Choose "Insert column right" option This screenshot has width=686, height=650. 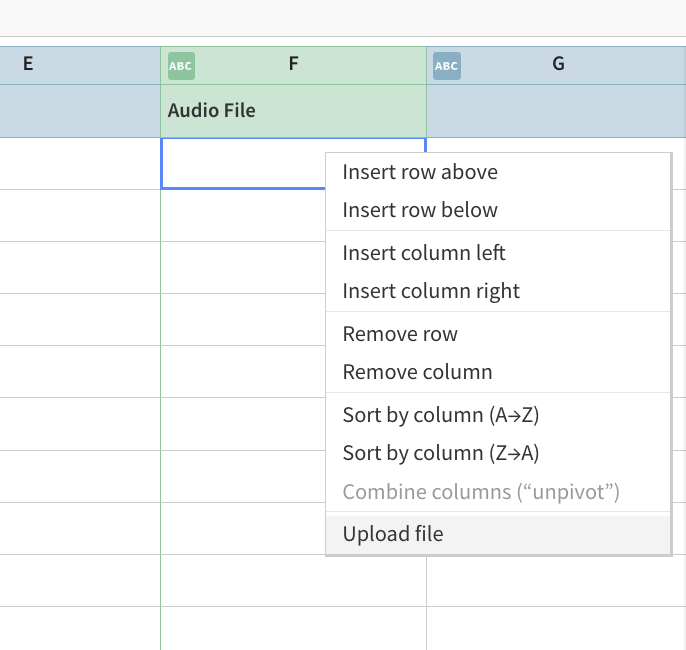click(431, 291)
